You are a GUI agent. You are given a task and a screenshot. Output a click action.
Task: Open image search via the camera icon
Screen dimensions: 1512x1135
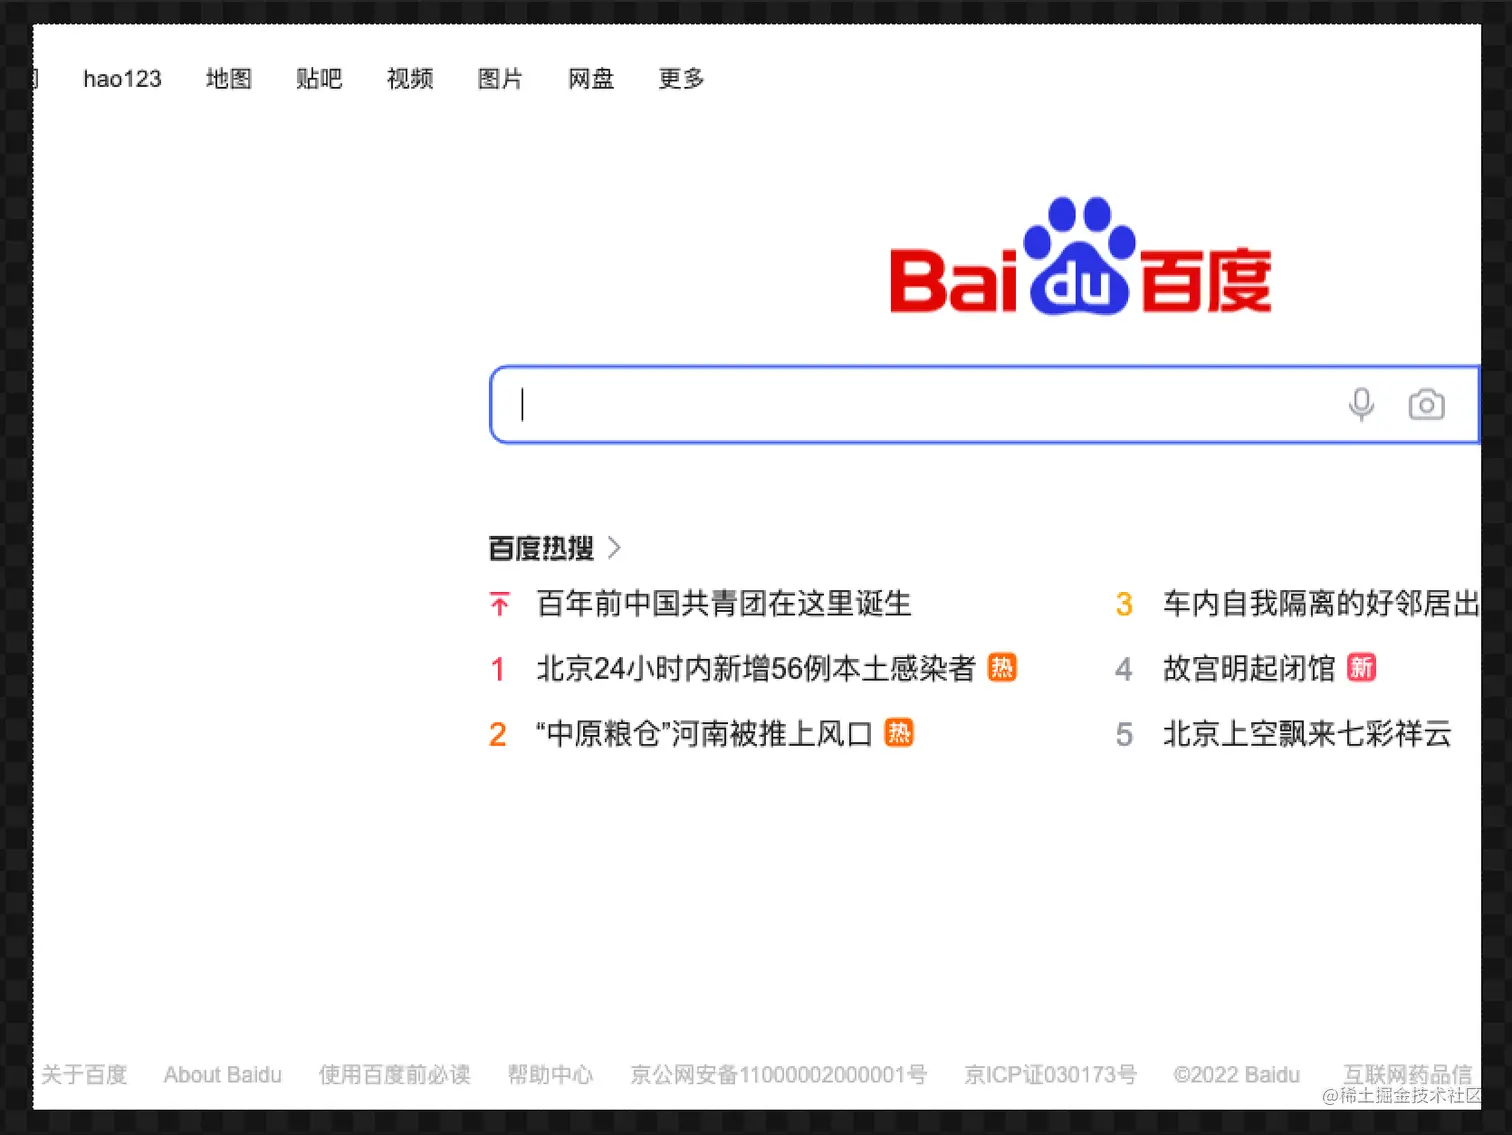(x=1426, y=404)
